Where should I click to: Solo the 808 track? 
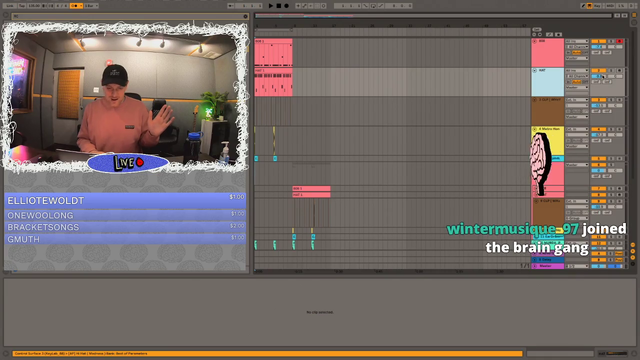(x=611, y=41)
